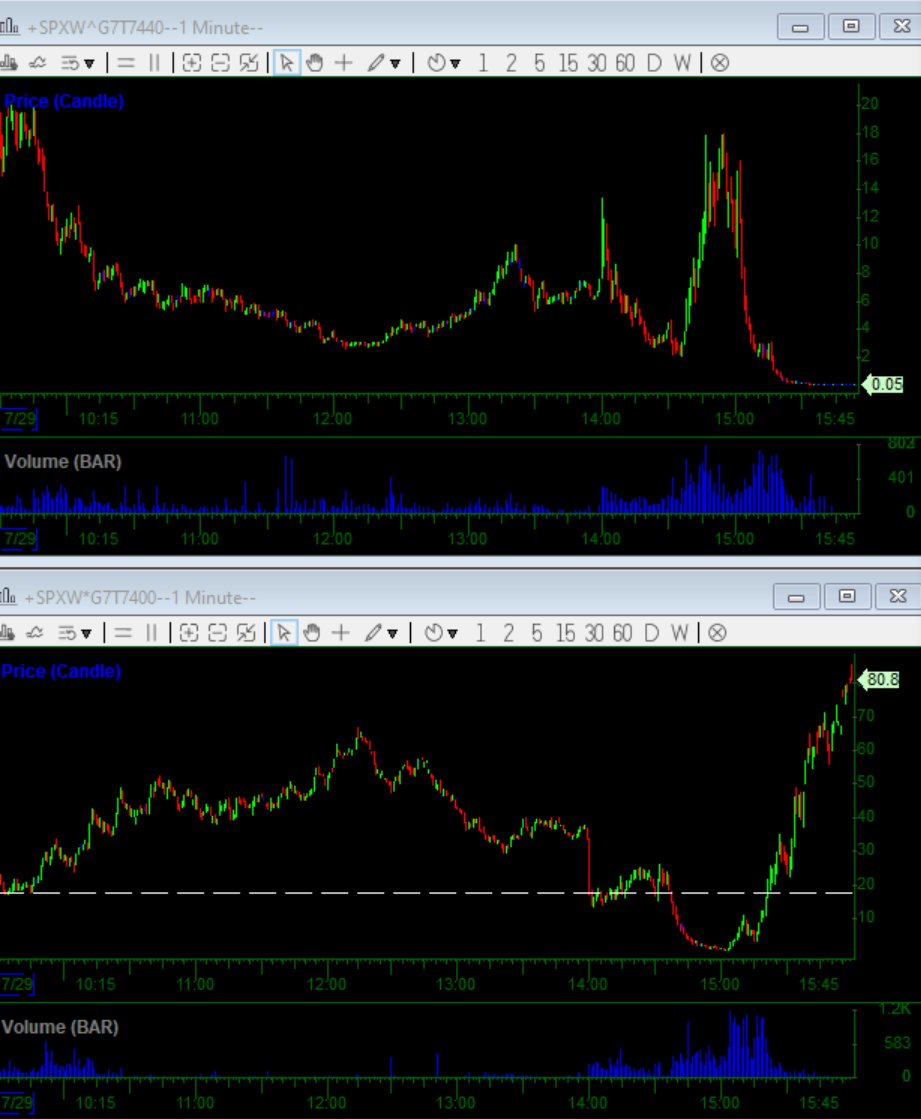Reset zoom on top 7440 chart
The image size is (921, 1119).
[x=249, y=63]
